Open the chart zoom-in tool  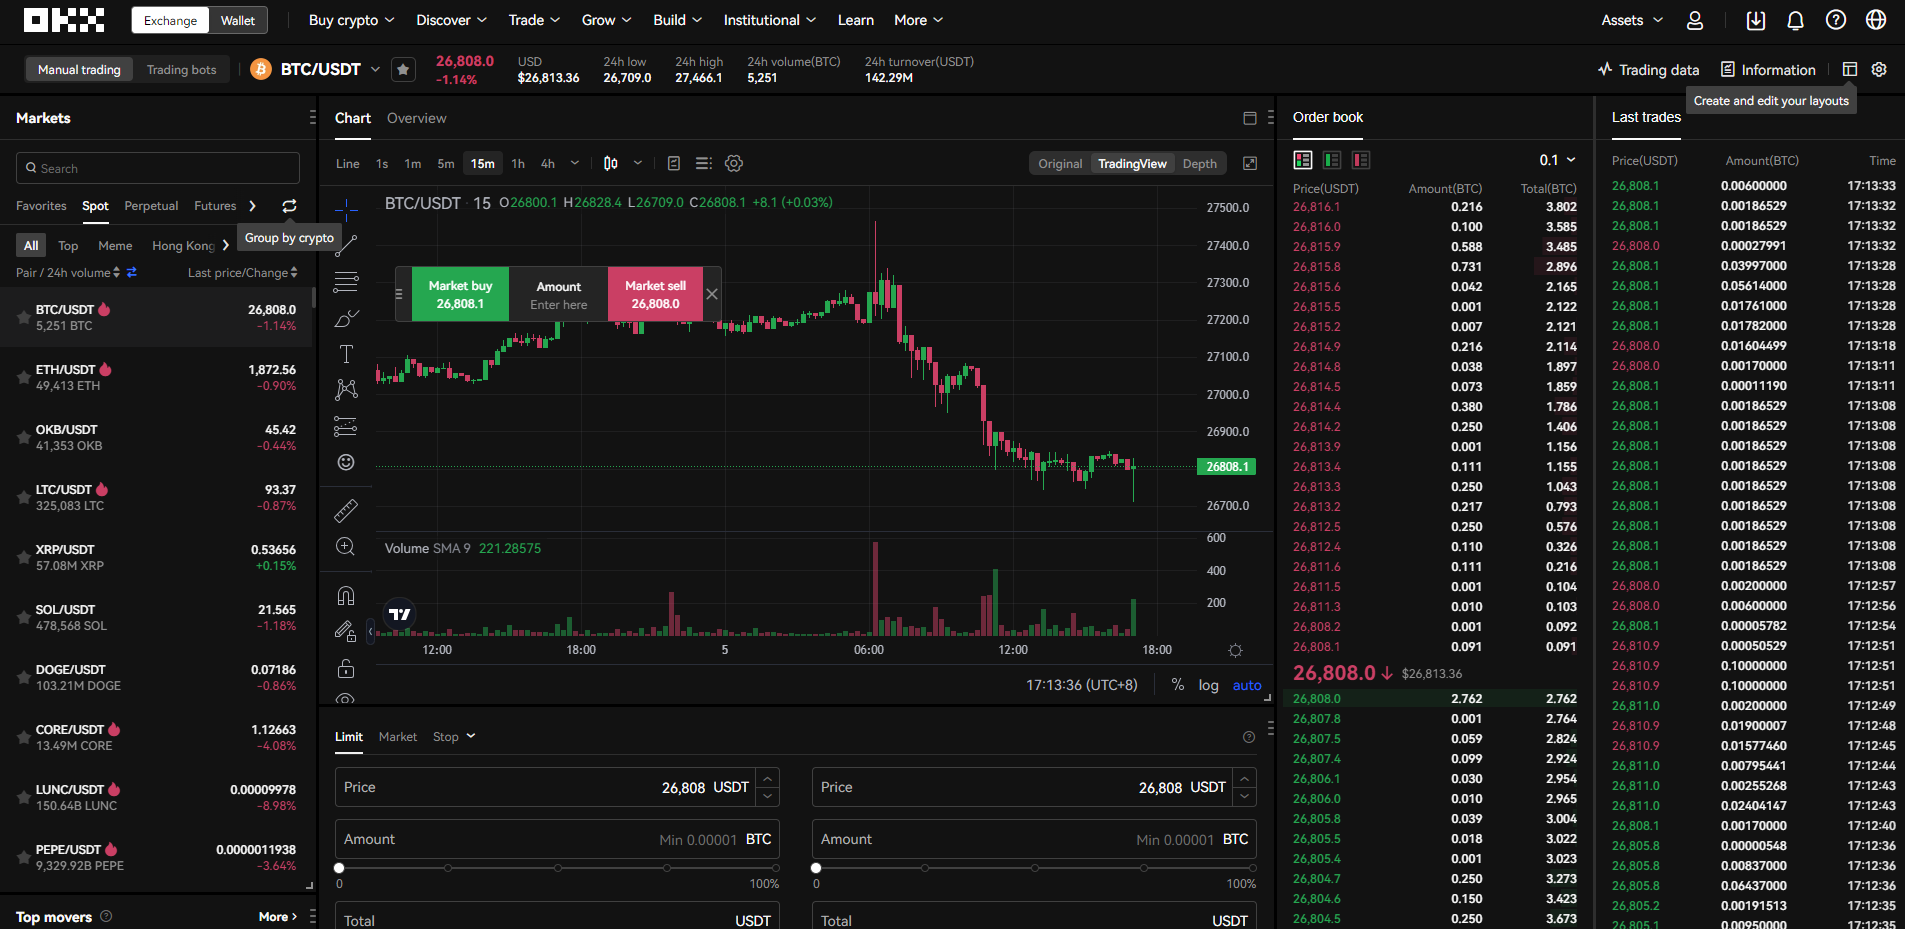pos(346,547)
